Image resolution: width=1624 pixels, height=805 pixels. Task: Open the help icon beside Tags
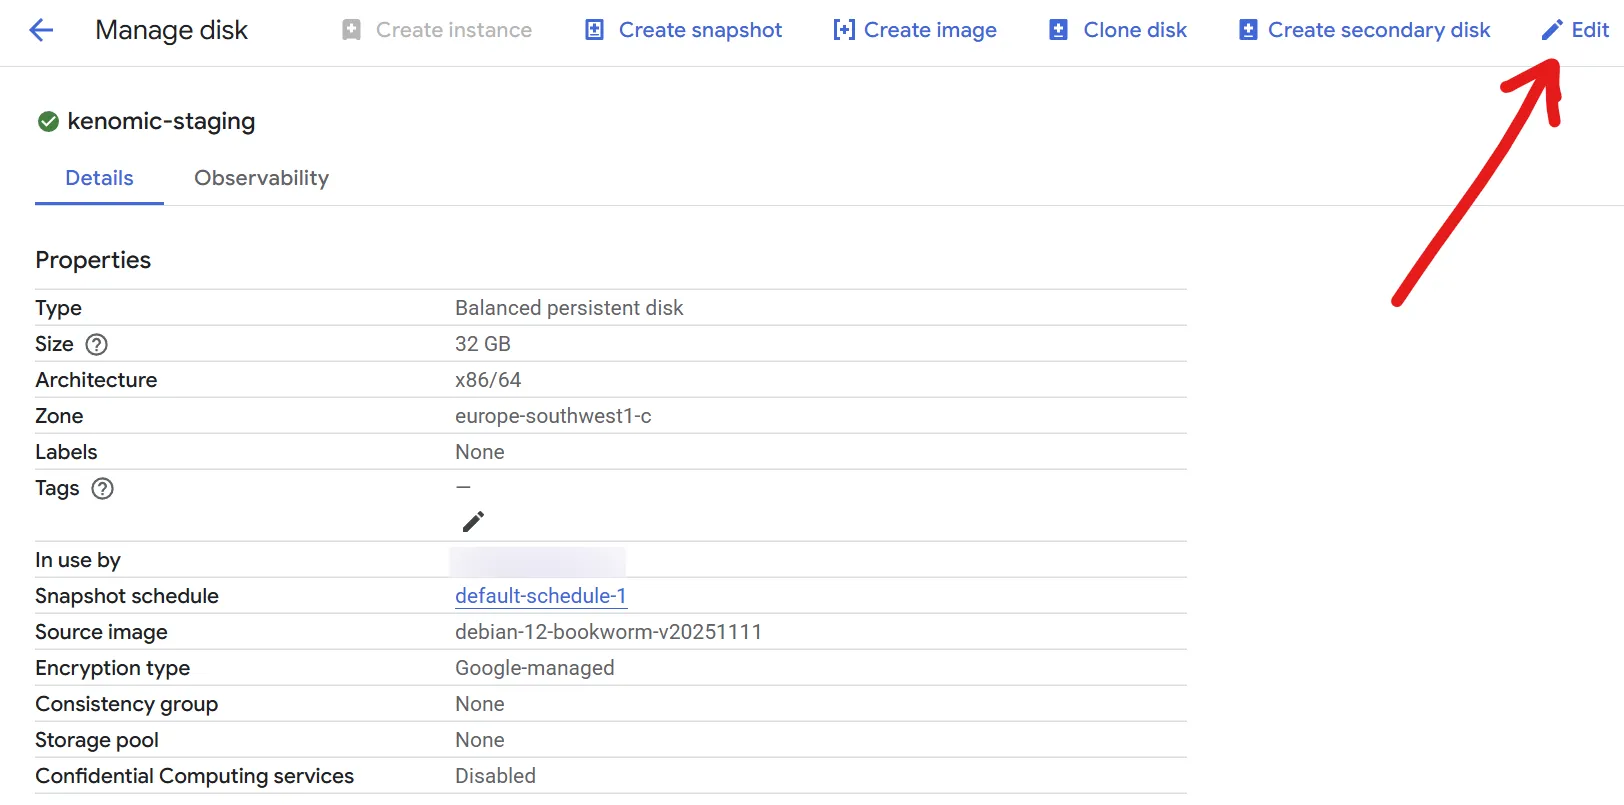(102, 489)
